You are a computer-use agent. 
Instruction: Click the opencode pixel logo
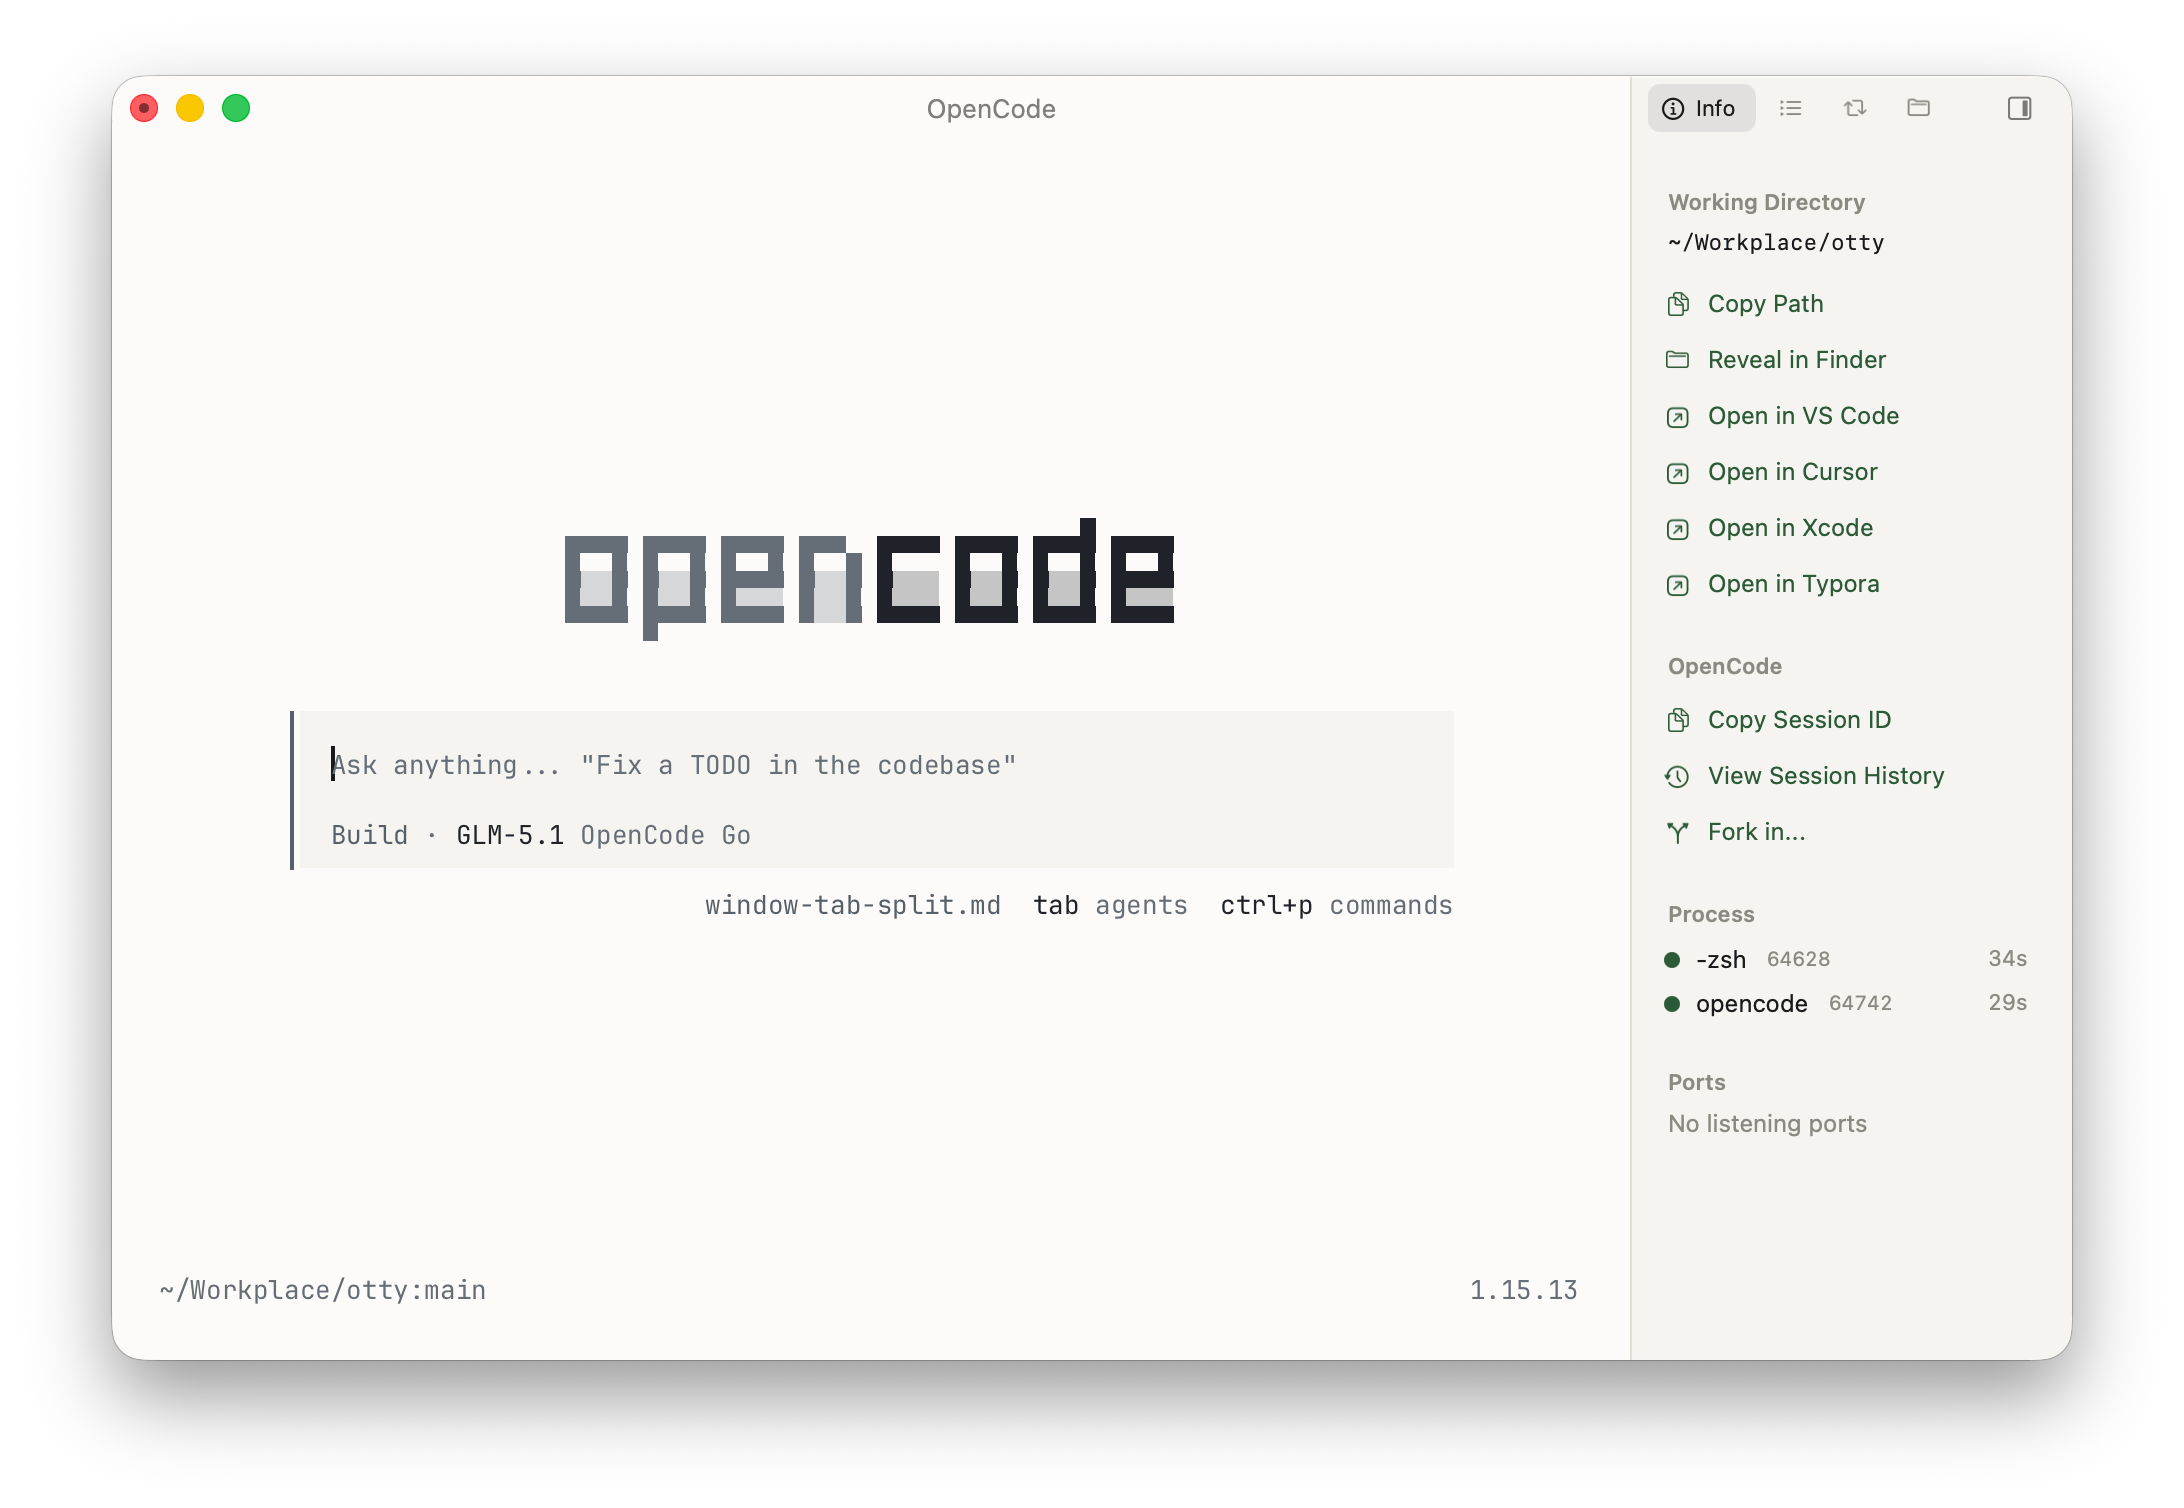869,579
